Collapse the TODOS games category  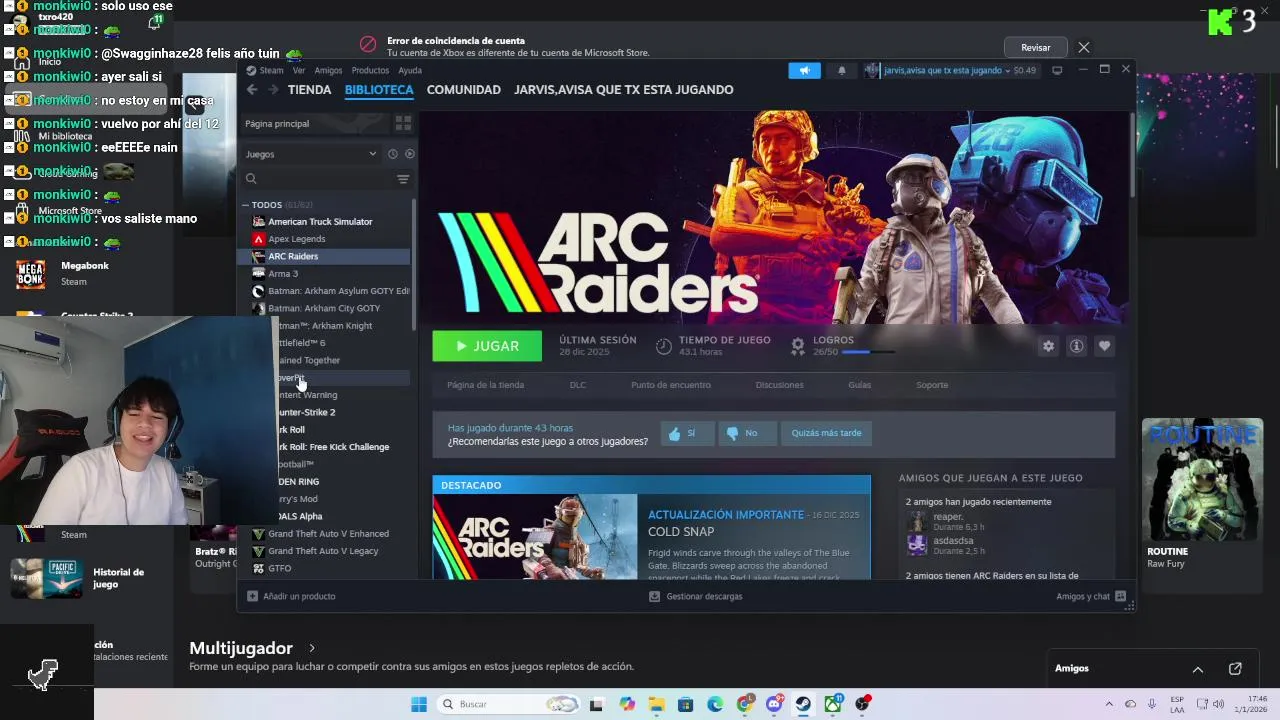point(245,205)
